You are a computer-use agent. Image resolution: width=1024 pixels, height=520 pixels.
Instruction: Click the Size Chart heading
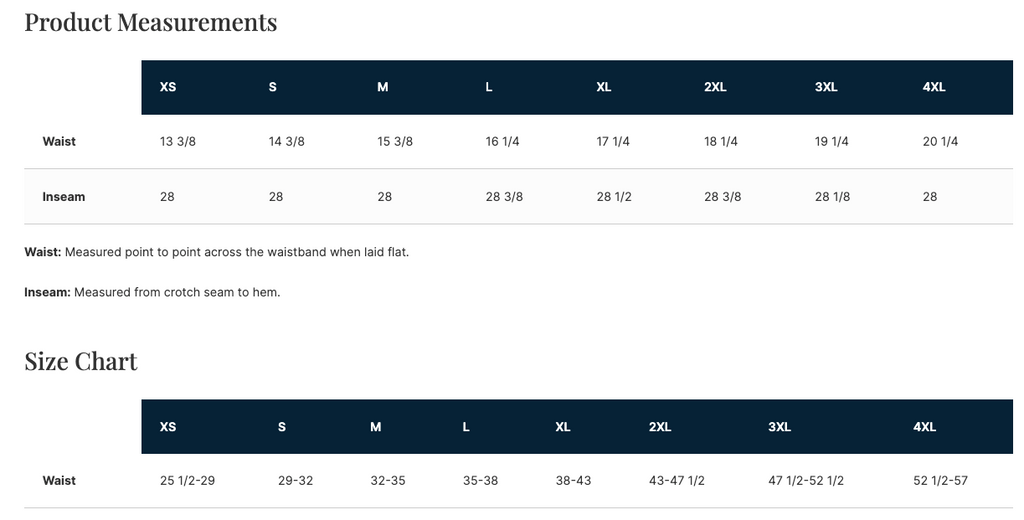pos(81,361)
